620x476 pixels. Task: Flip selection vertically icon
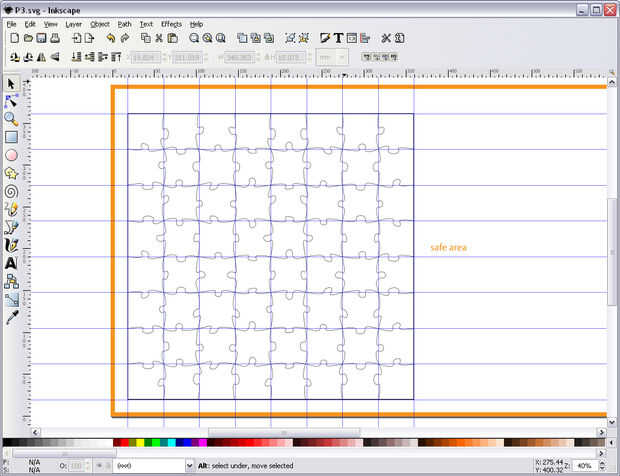(x=55, y=57)
